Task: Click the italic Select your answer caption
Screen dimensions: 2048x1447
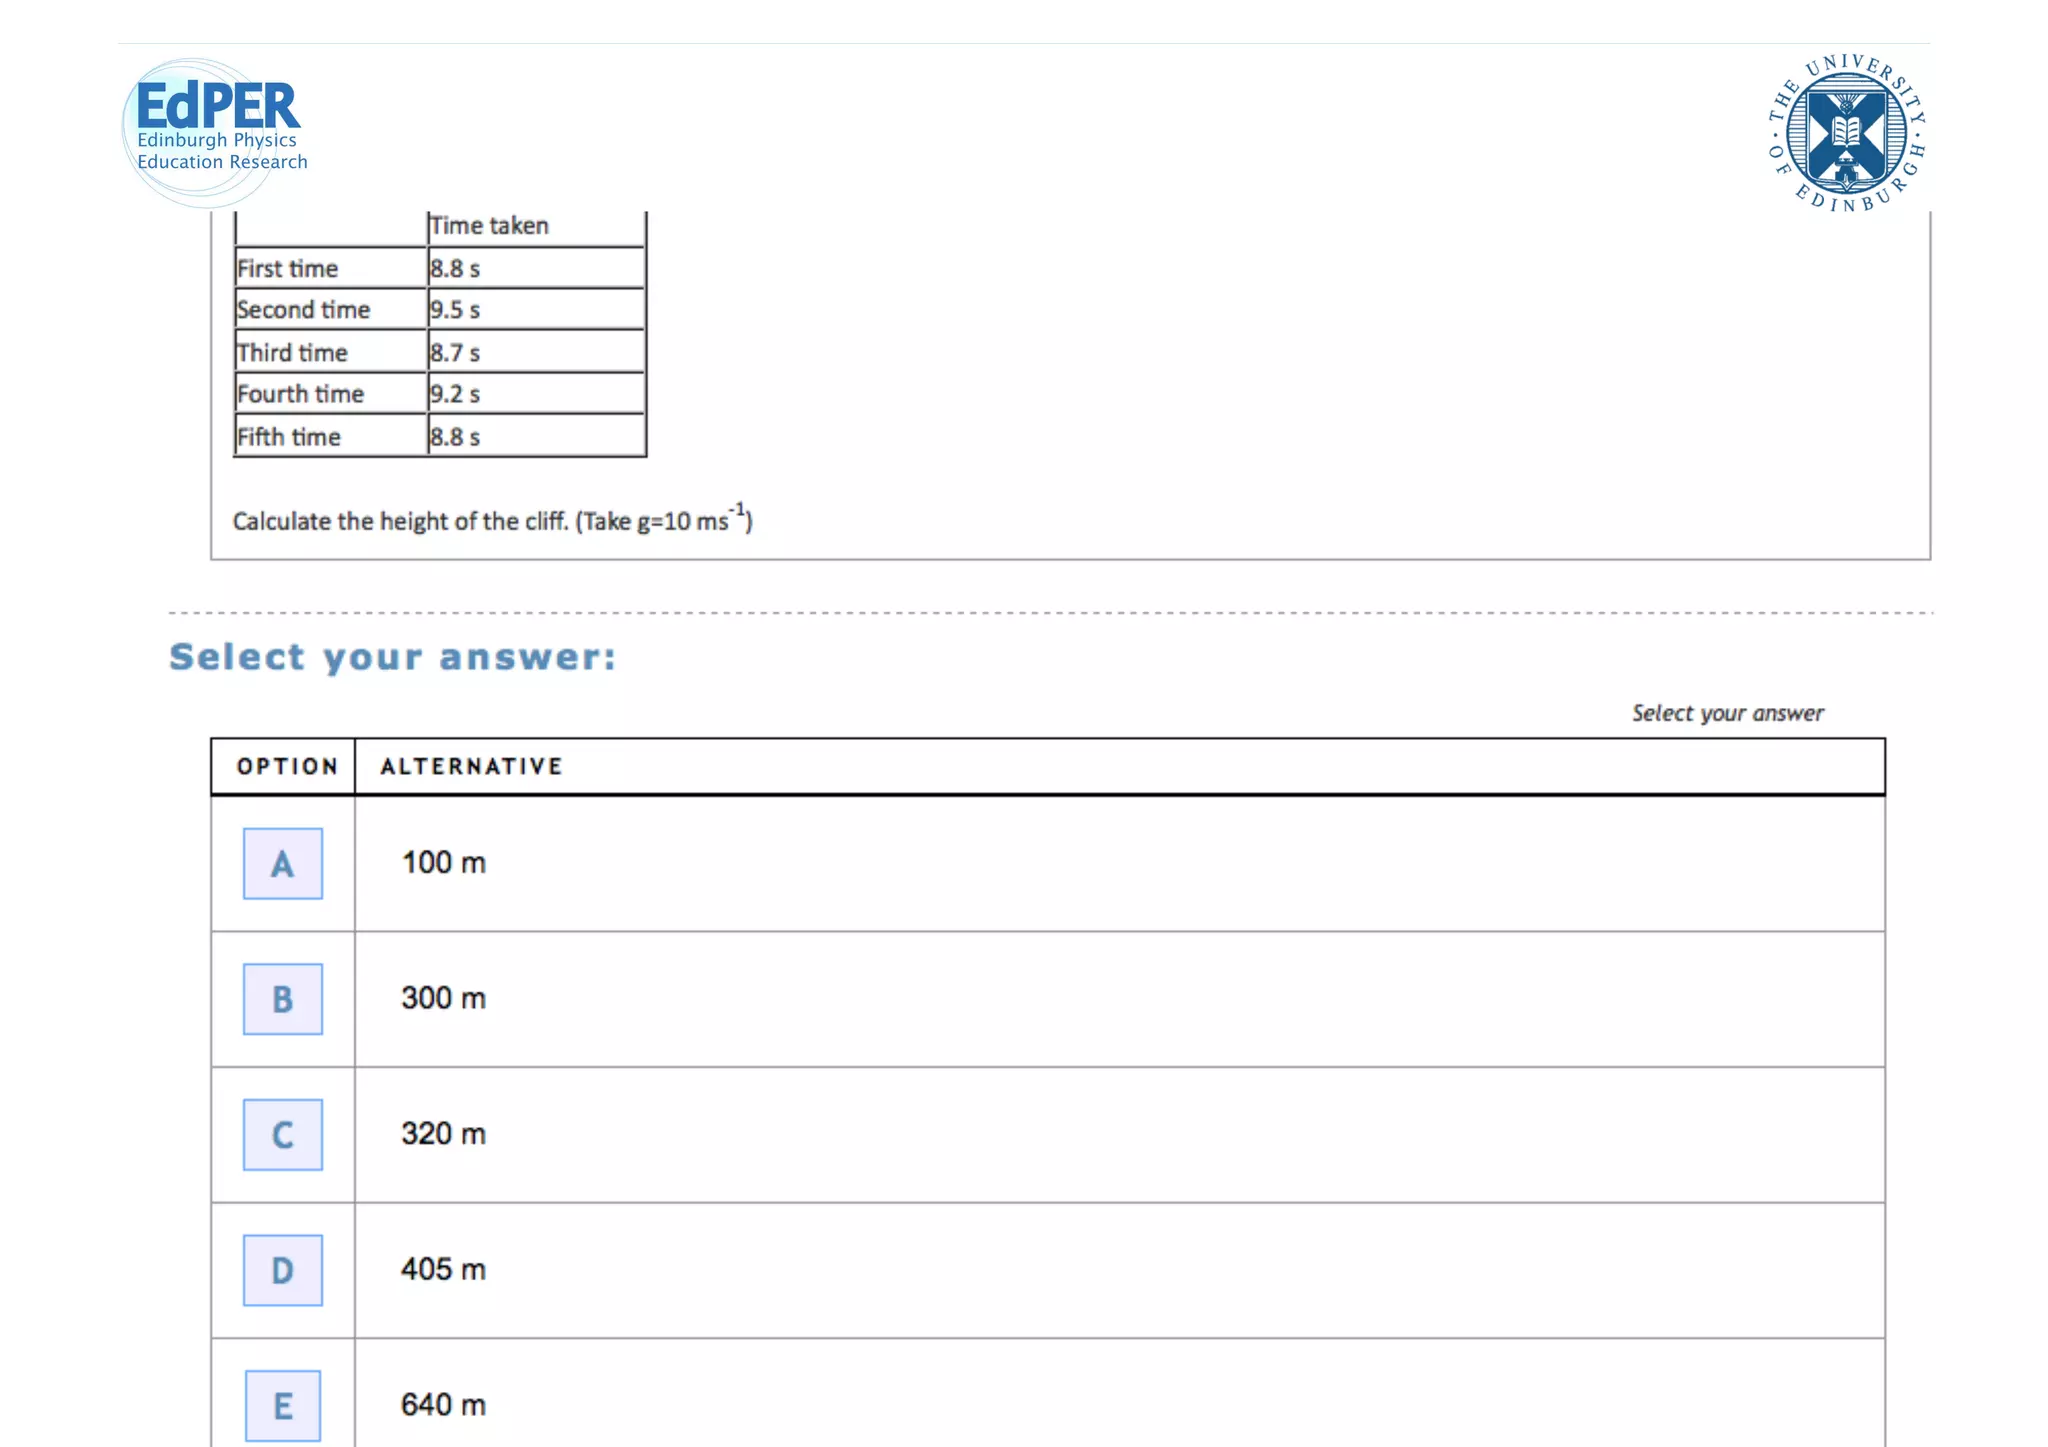Action: pos(1727,713)
